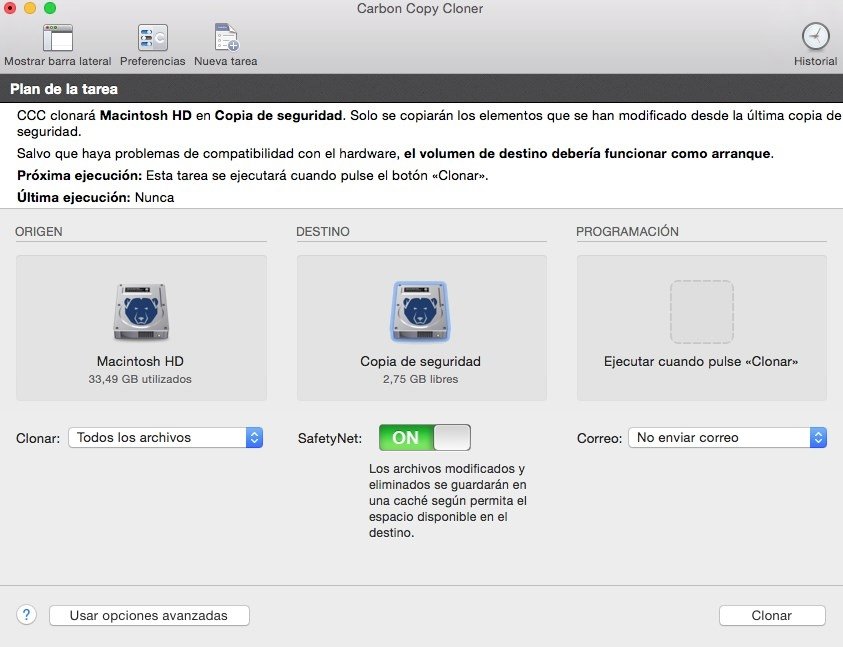Click the ORIGEN section heading
This screenshot has width=843, height=647.
pyautogui.click(x=39, y=232)
